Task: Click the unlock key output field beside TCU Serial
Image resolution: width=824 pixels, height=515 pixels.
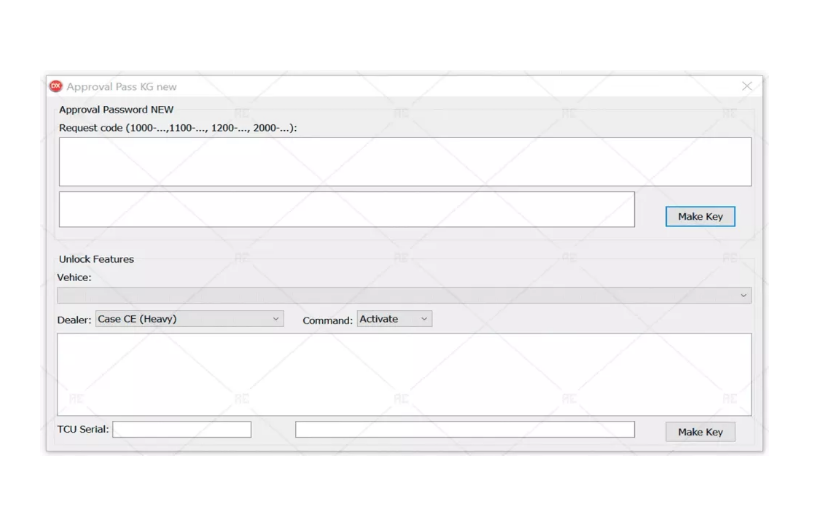Action: point(465,429)
